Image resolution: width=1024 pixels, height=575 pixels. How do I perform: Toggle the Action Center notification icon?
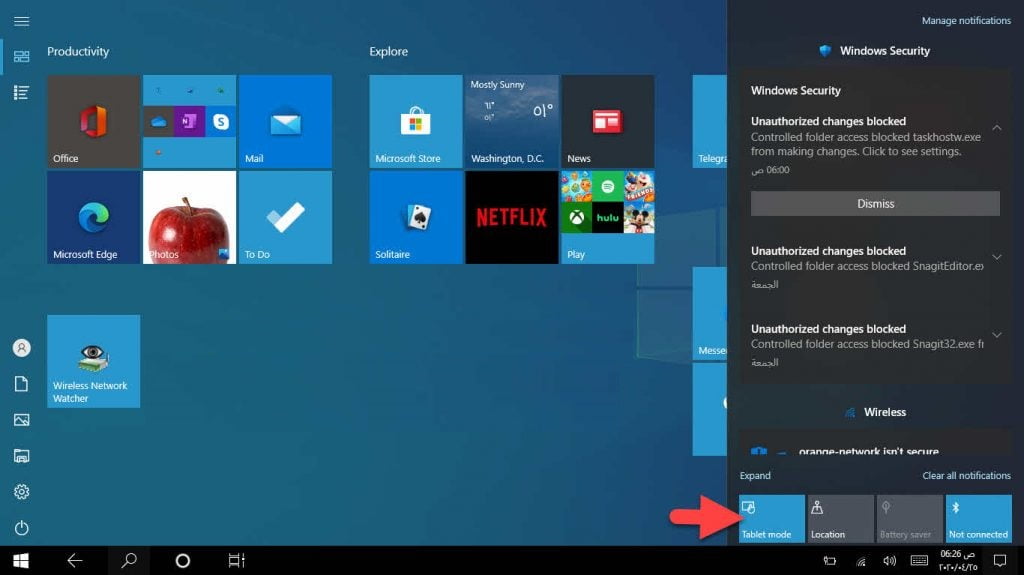tap(1000, 561)
